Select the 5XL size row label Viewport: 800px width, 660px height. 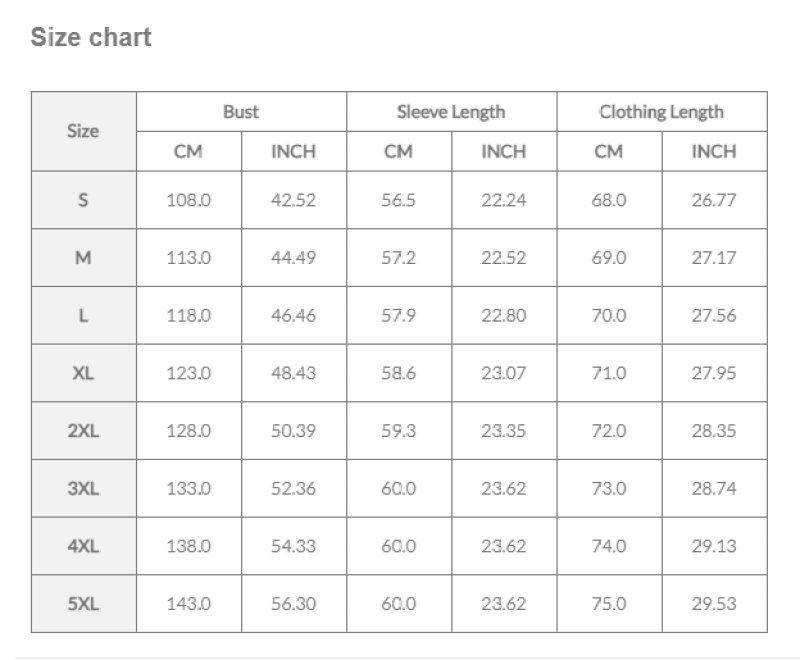click(83, 603)
